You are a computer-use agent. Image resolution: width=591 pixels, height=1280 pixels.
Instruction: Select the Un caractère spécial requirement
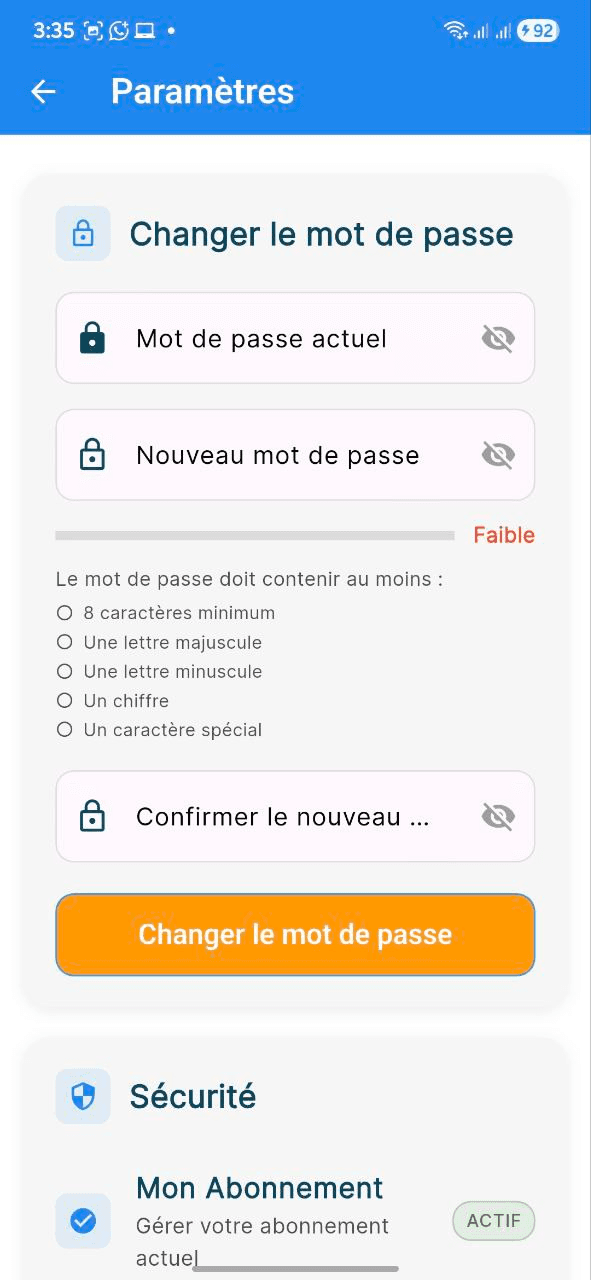64,730
